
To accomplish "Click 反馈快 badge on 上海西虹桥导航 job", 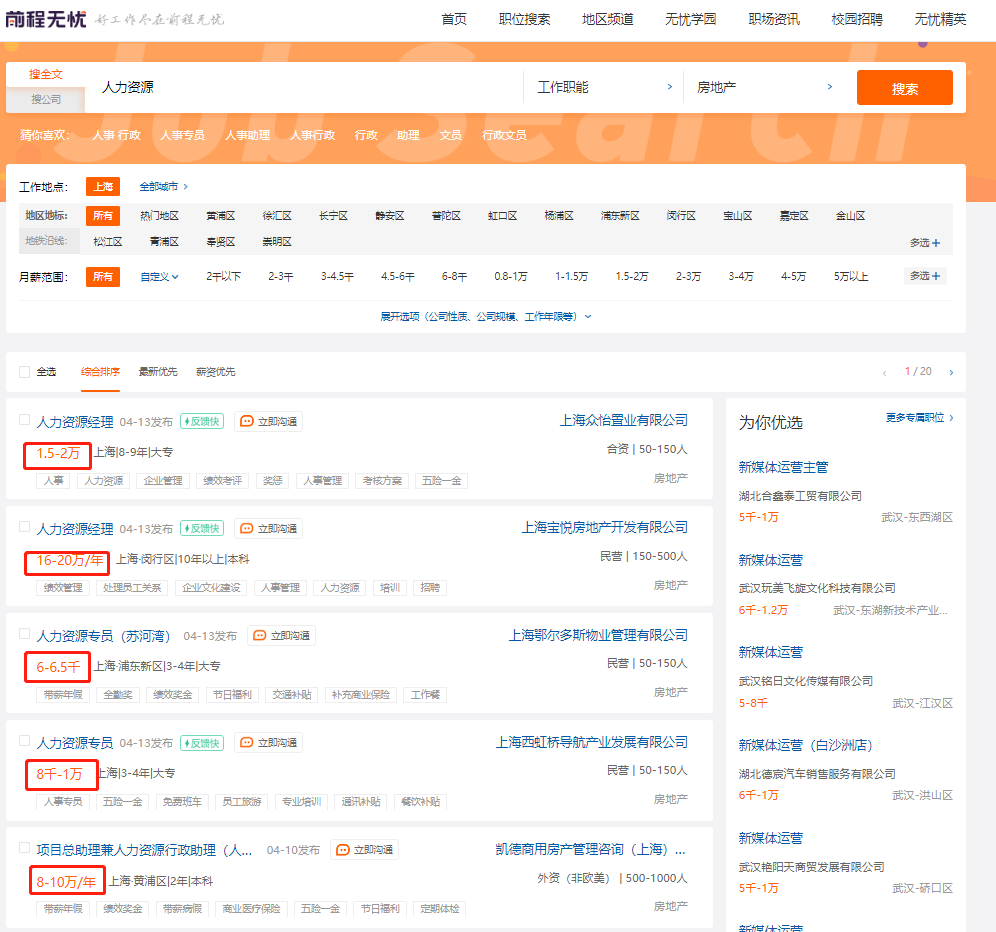I will pyautogui.click(x=202, y=743).
